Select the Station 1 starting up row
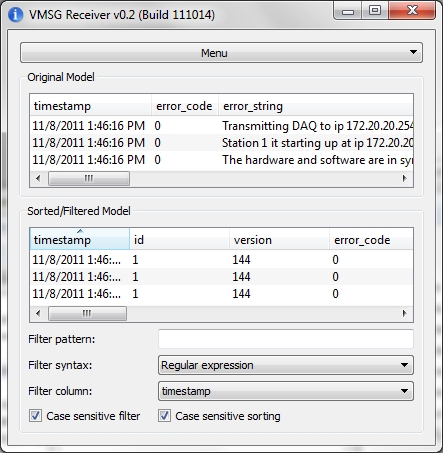443x453 pixels. pos(221,143)
